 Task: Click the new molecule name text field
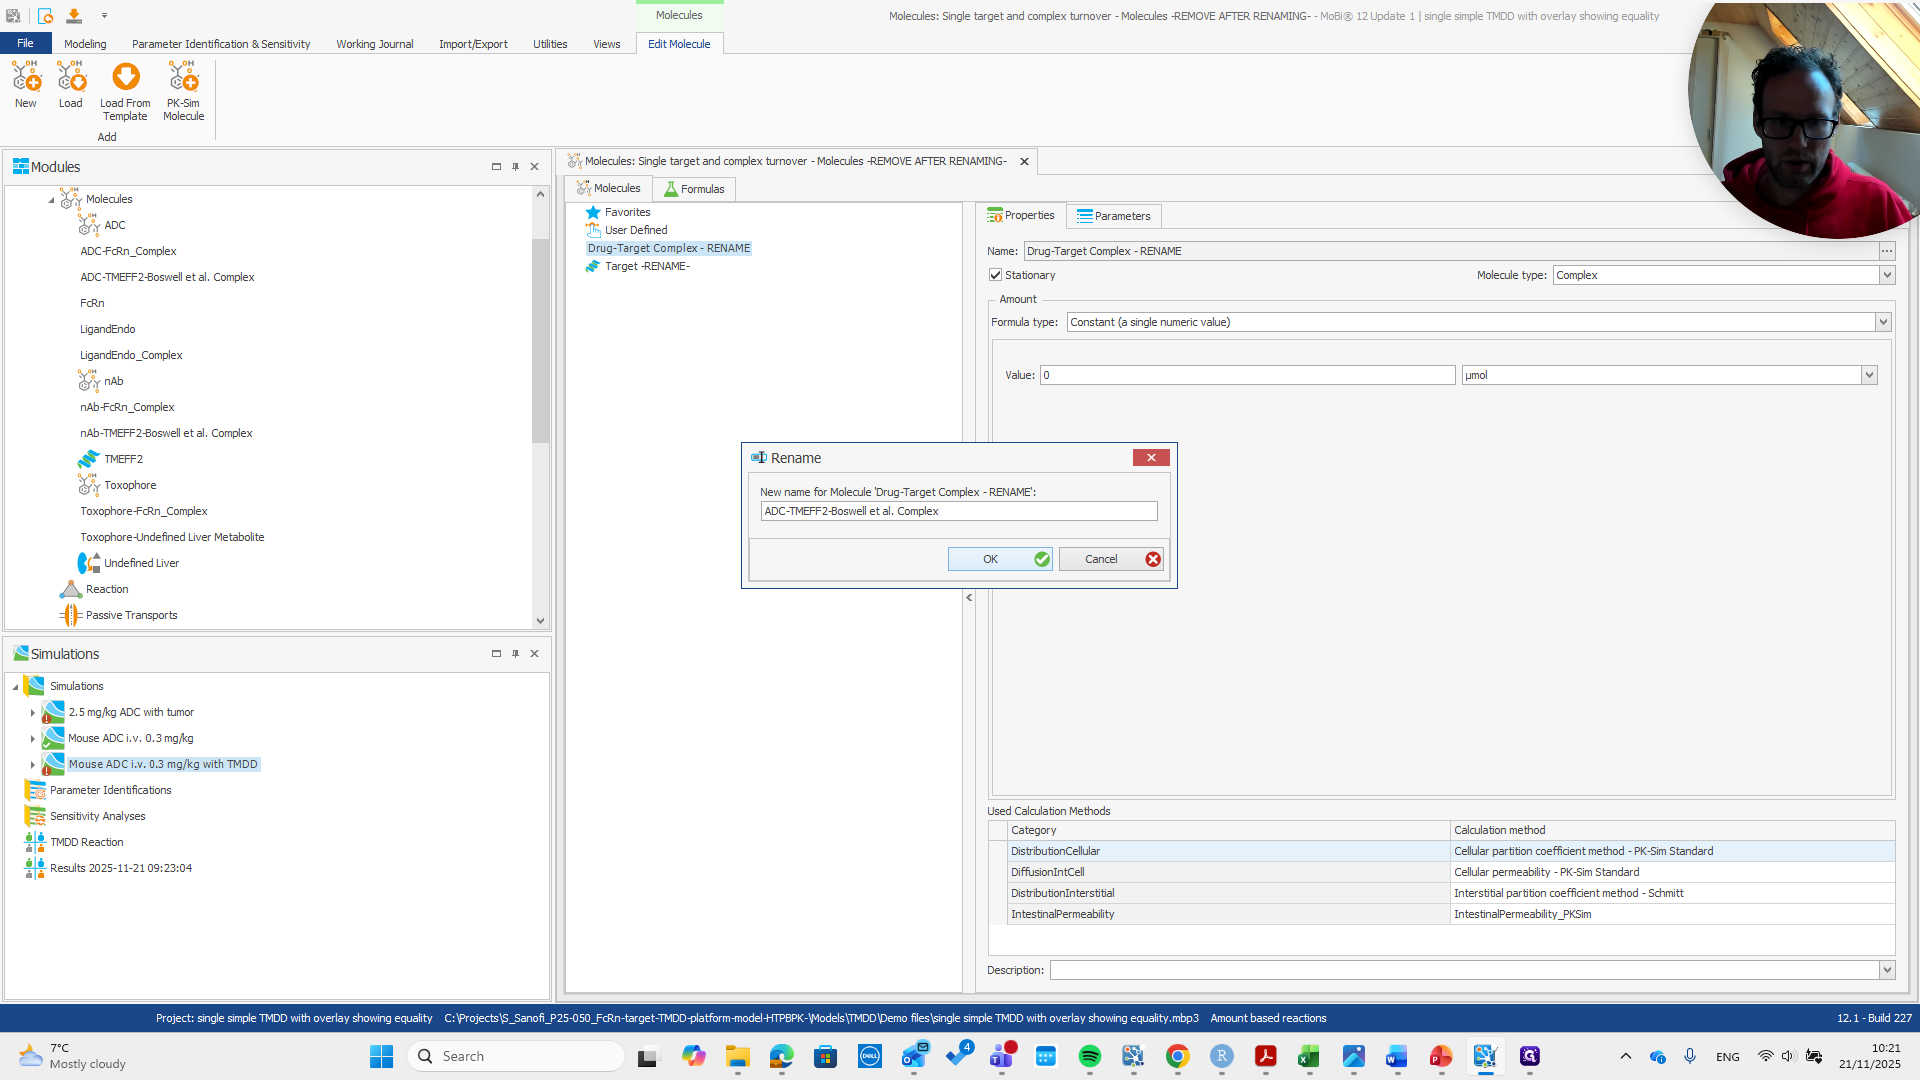pos(958,511)
